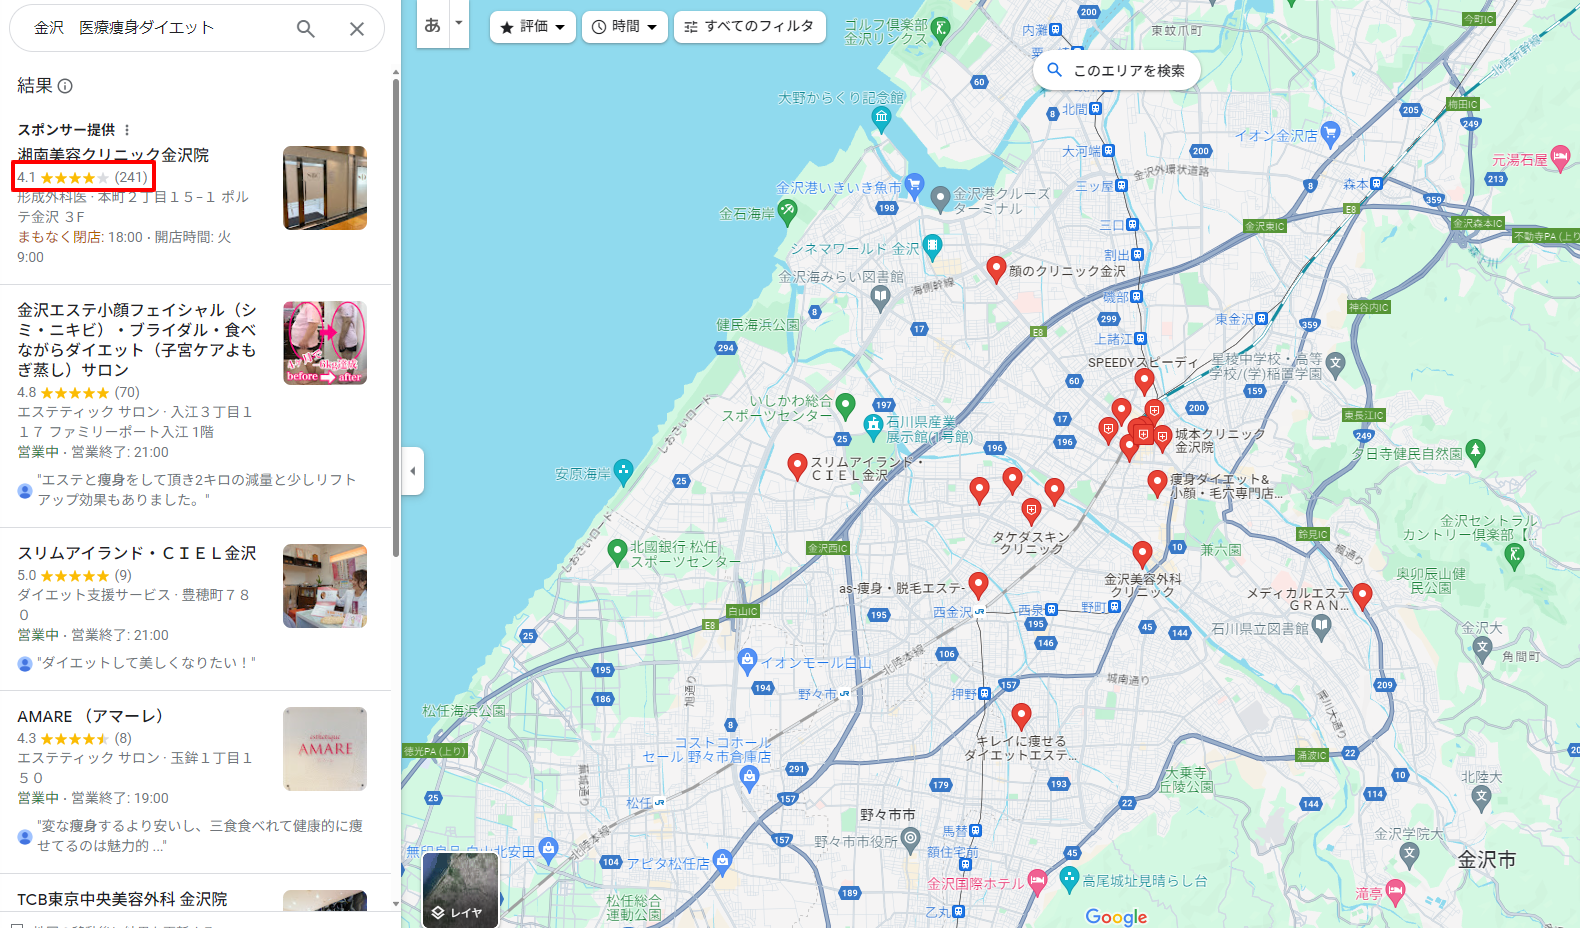Select the as-痩身・脱毛エステ map pin
The height and width of the screenshot is (928, 1580).
pos(979,585)
